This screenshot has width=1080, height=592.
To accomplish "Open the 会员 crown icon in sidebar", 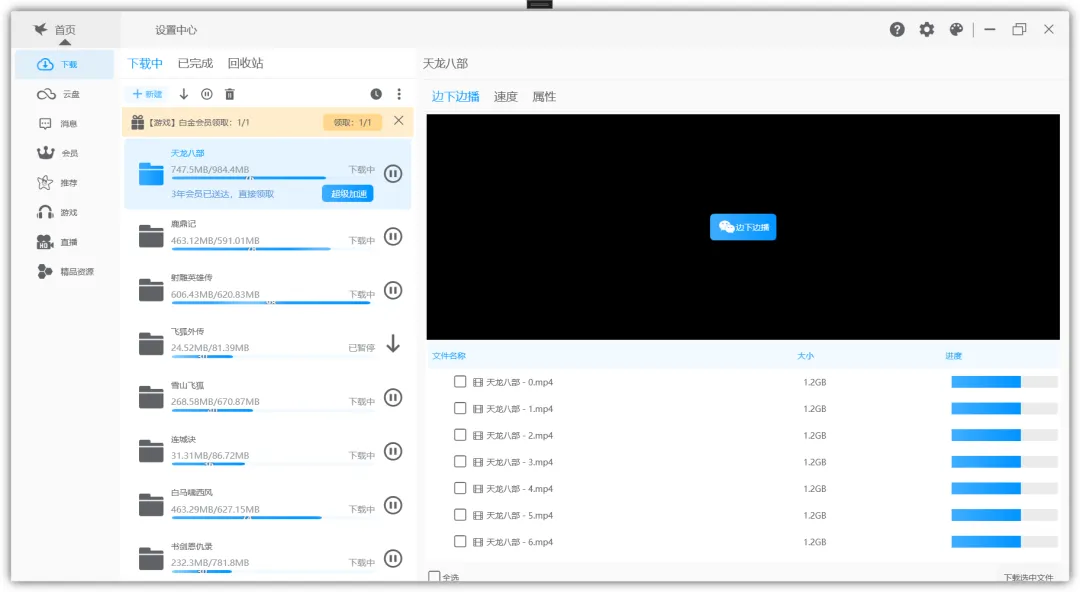I will (45, 153).
